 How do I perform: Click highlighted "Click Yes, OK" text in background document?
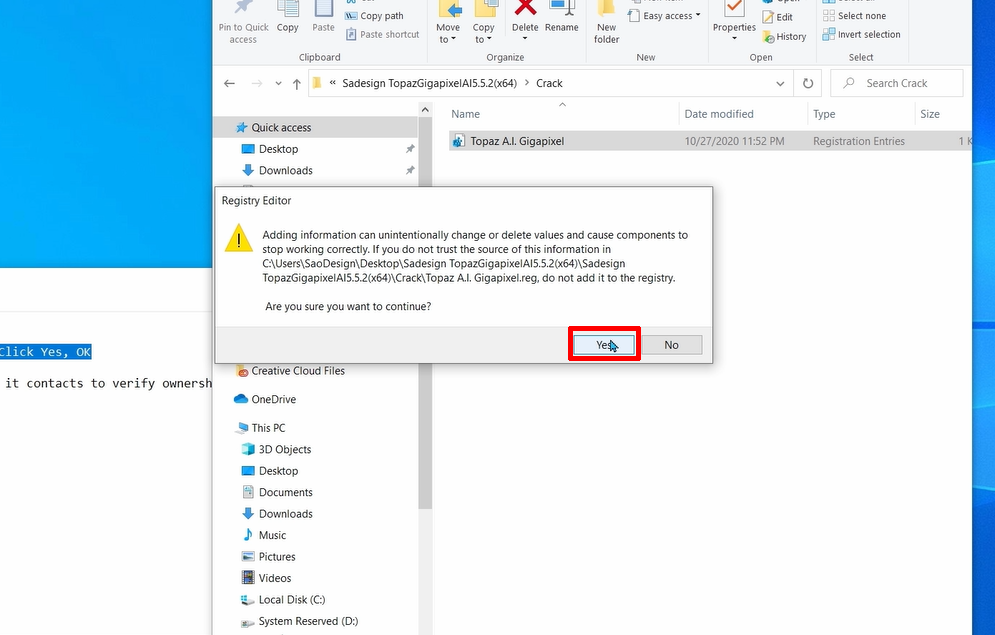click(x=46, y=352)
